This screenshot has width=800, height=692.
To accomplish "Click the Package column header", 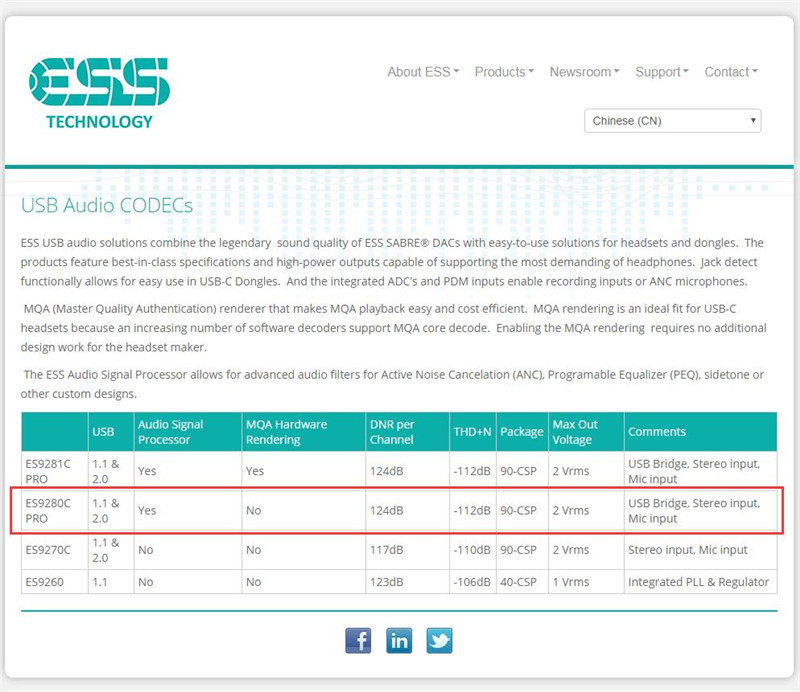I will [521, 432].
